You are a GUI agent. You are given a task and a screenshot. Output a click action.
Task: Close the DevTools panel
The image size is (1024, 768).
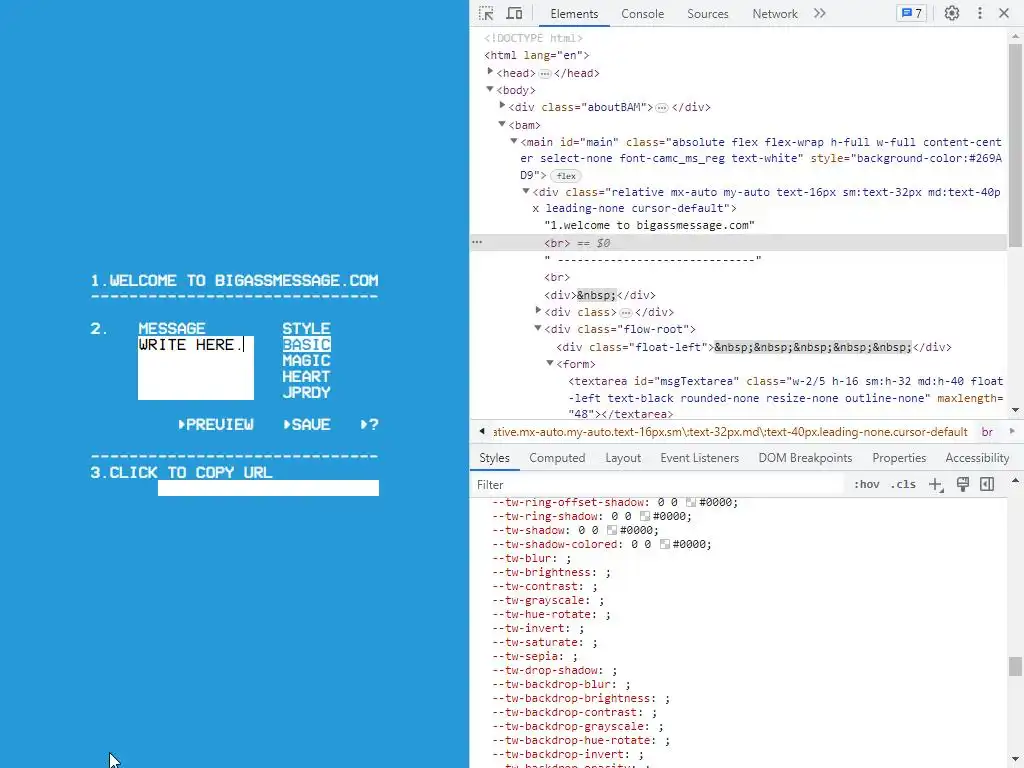[x=1004, y=13]
